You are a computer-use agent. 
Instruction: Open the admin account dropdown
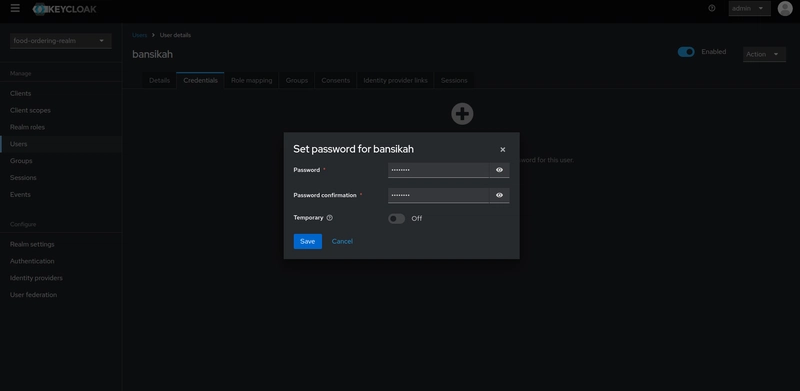point(749,8)
